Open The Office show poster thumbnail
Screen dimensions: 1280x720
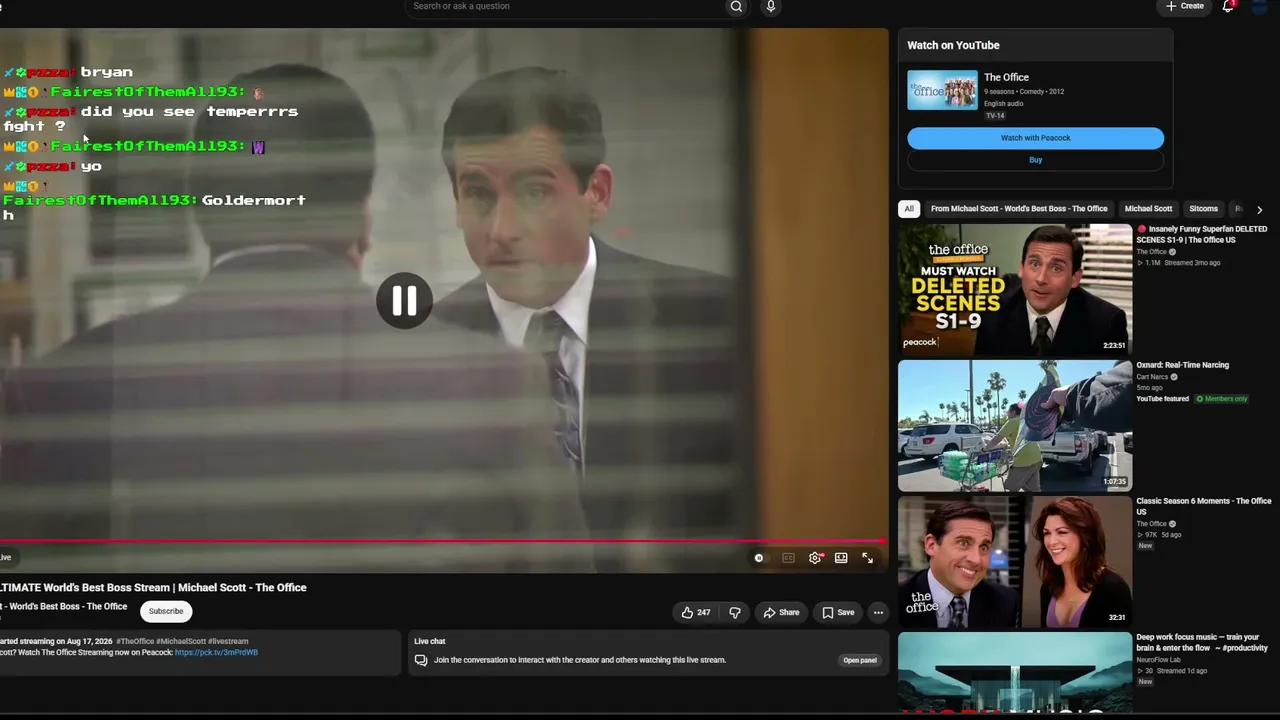[942, 90]
